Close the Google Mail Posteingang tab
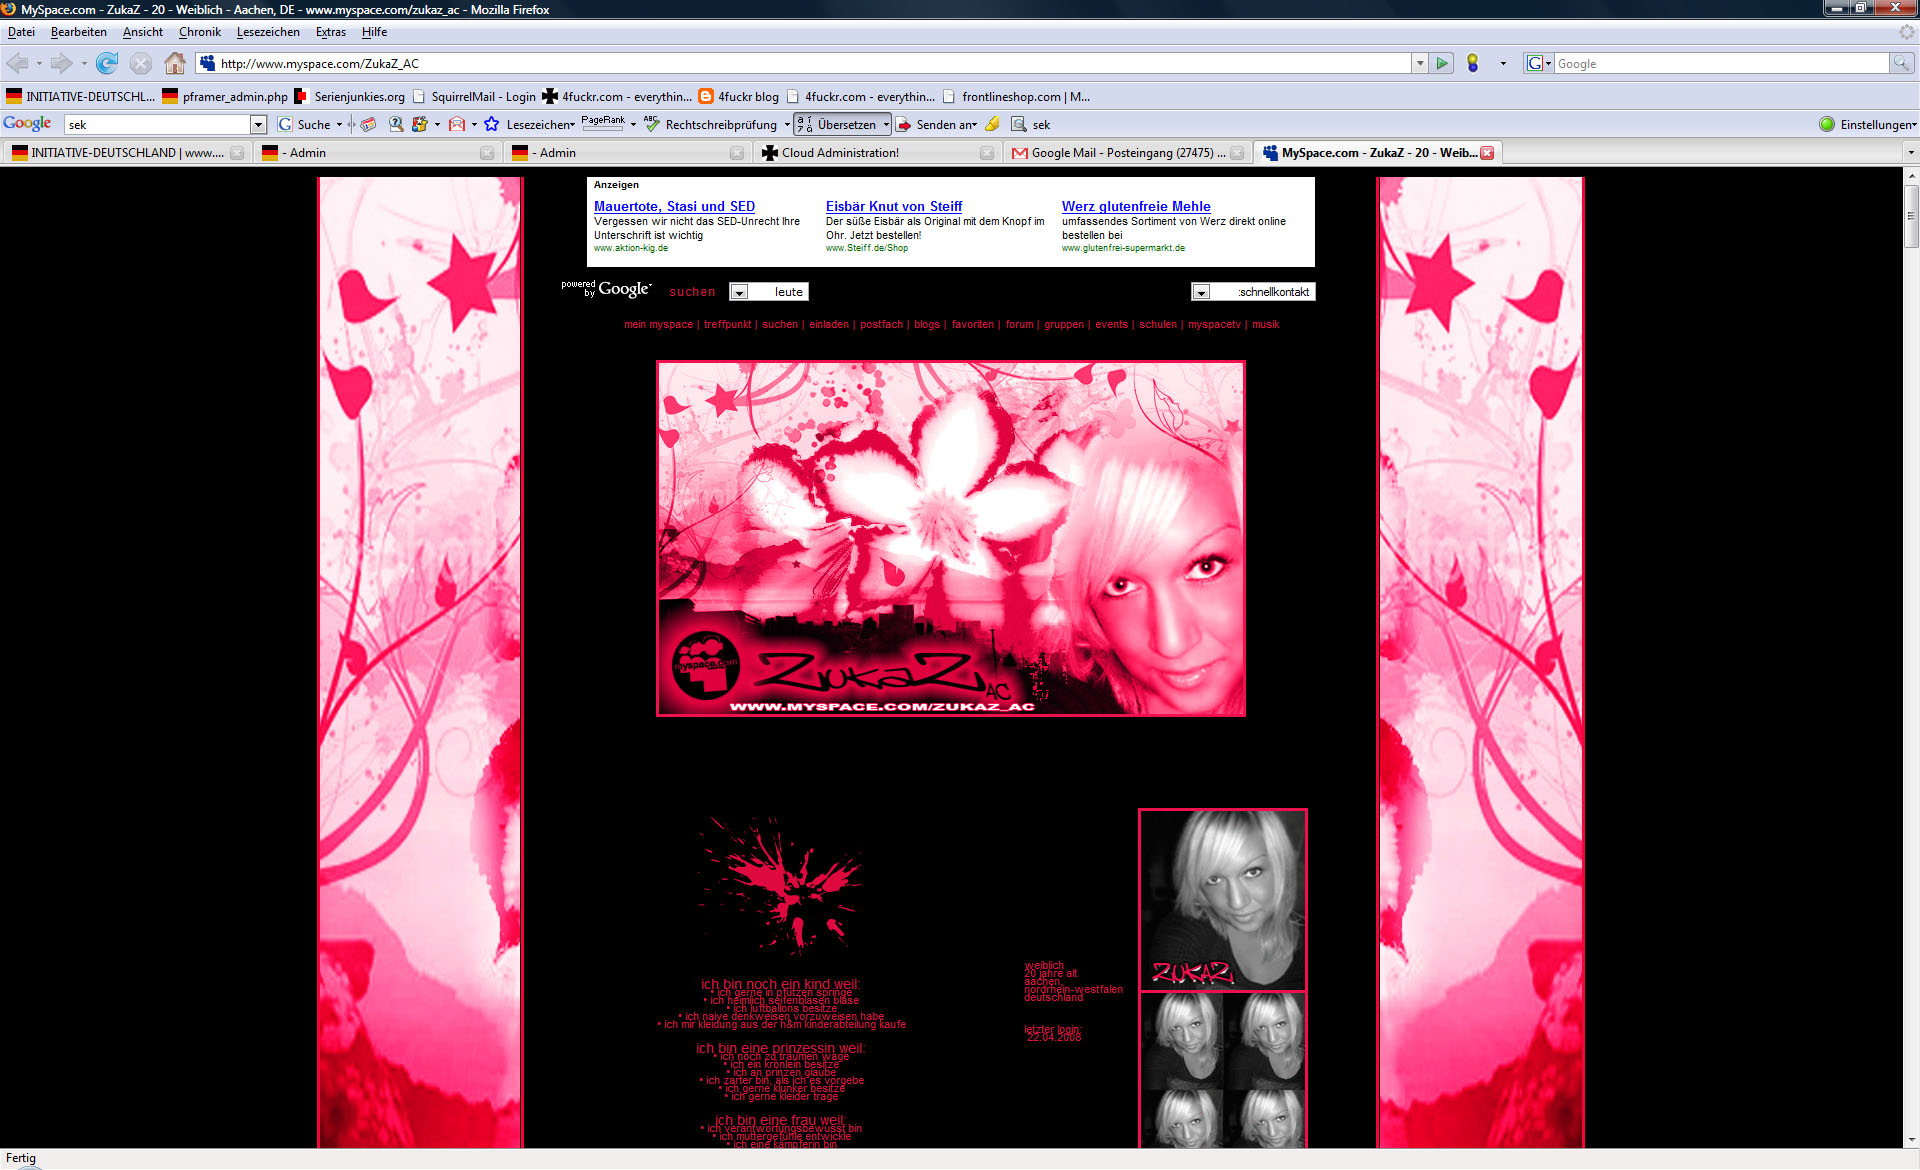 click(x=1237, y=152)
